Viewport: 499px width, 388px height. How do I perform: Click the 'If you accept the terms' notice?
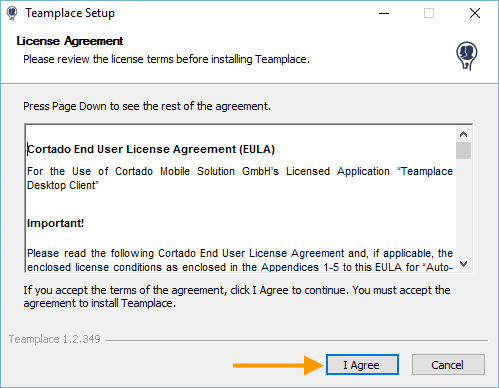click(x=237, y=296)
